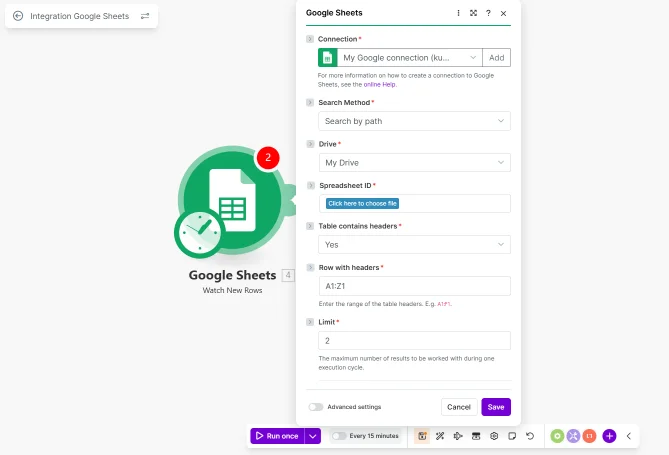Click the Every 15 minutes schedule text
Viewport: 669px width, 455px height.
pyautogui.click(x=374, y=436)
